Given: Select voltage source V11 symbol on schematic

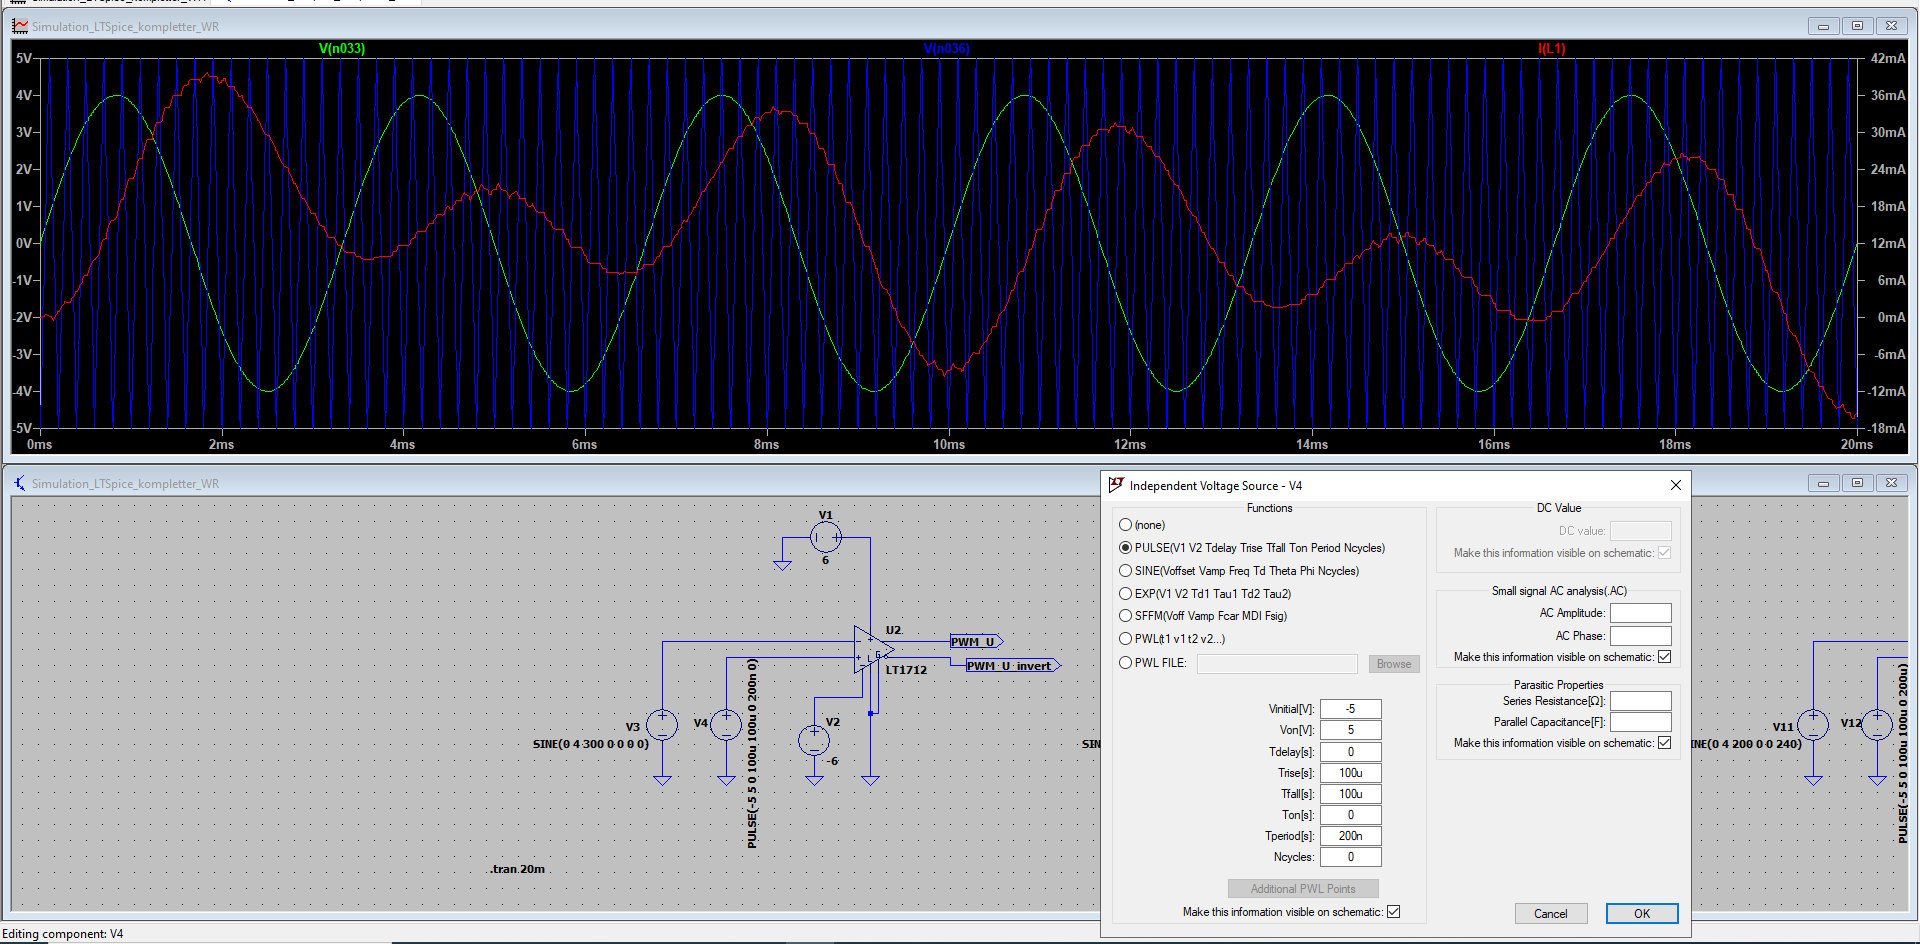Looking at the screenshot, I should click(1813, 724).
